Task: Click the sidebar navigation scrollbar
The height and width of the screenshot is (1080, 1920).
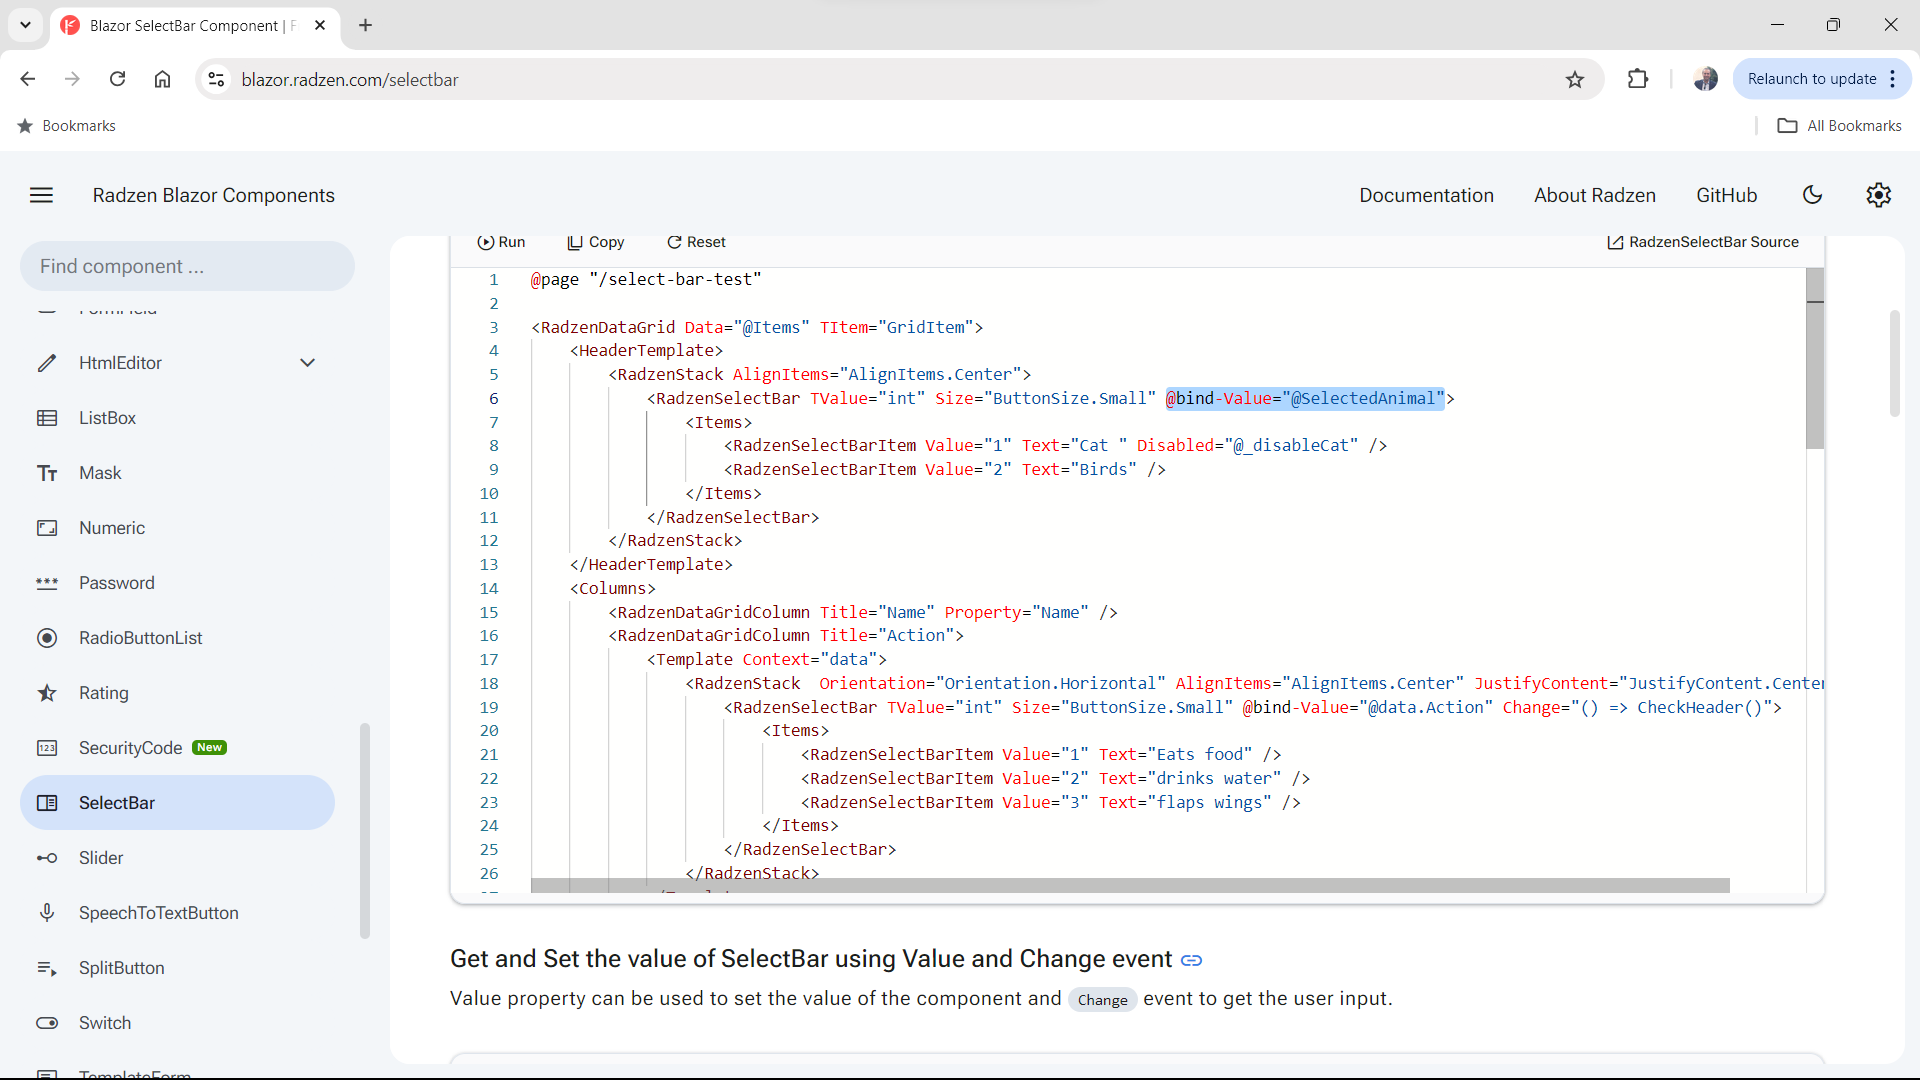Action: pyautogui.click(x=364, y=830)
